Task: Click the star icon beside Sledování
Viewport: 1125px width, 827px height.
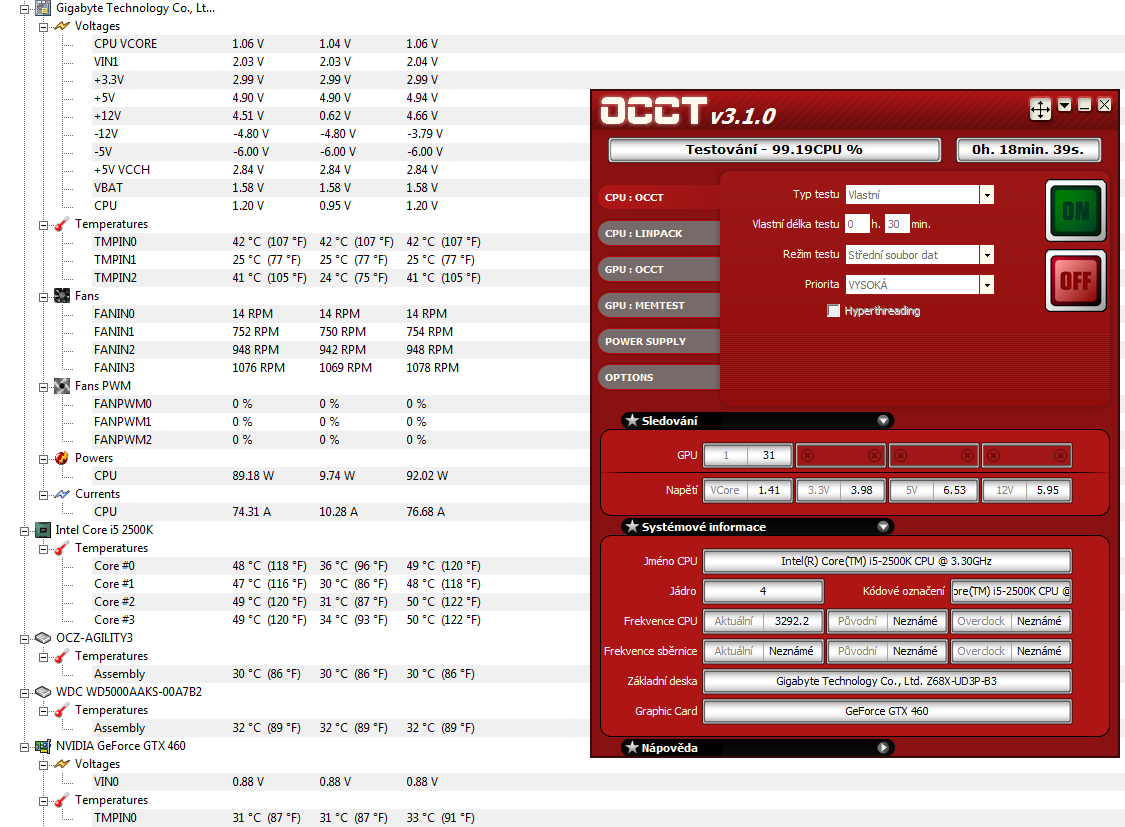Action: click(632, 420)
